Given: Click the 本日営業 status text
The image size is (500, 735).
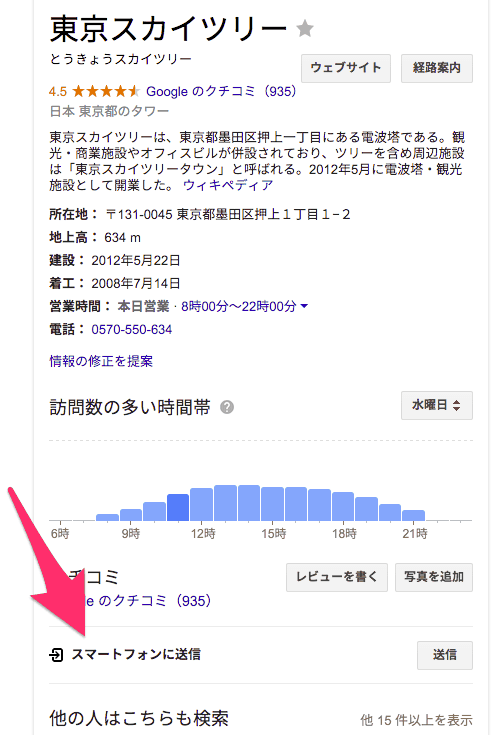Looking at the screenshot, I should point(143,307).
